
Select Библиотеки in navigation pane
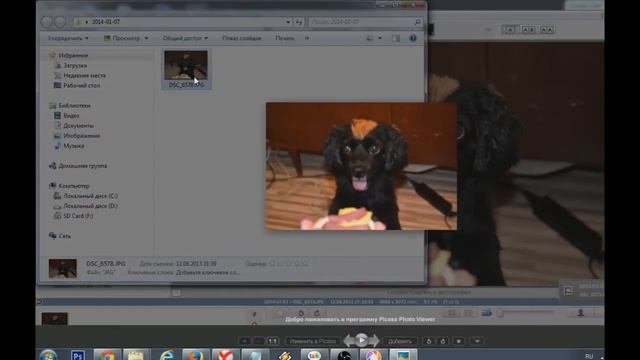(74, 105)
